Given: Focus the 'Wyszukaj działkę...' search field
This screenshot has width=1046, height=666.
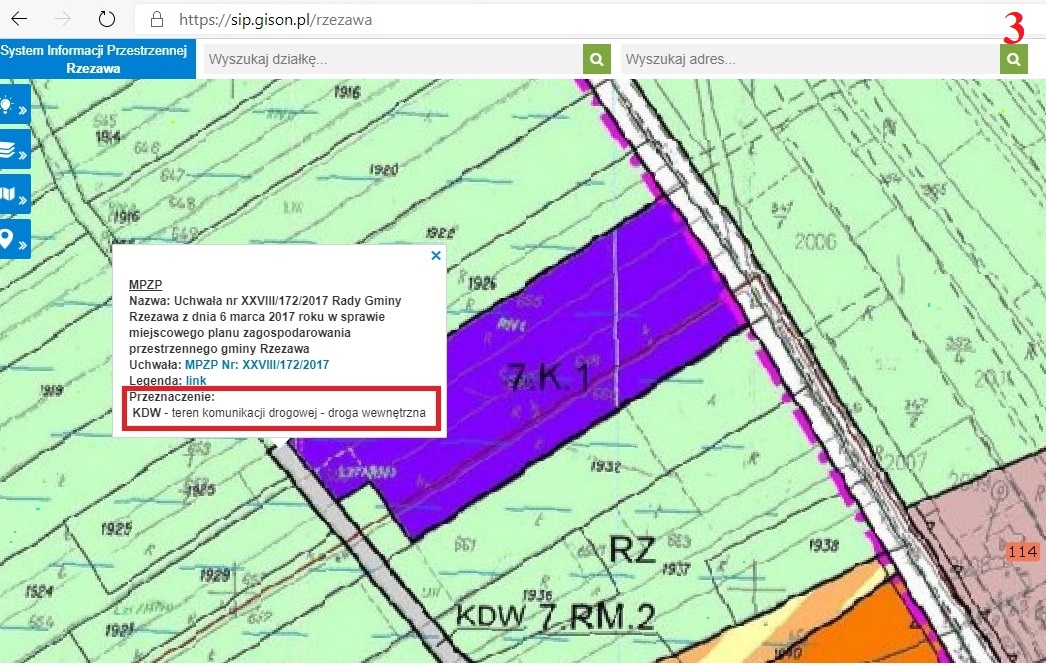Looking at the screenshot, I should coord(393,59).
